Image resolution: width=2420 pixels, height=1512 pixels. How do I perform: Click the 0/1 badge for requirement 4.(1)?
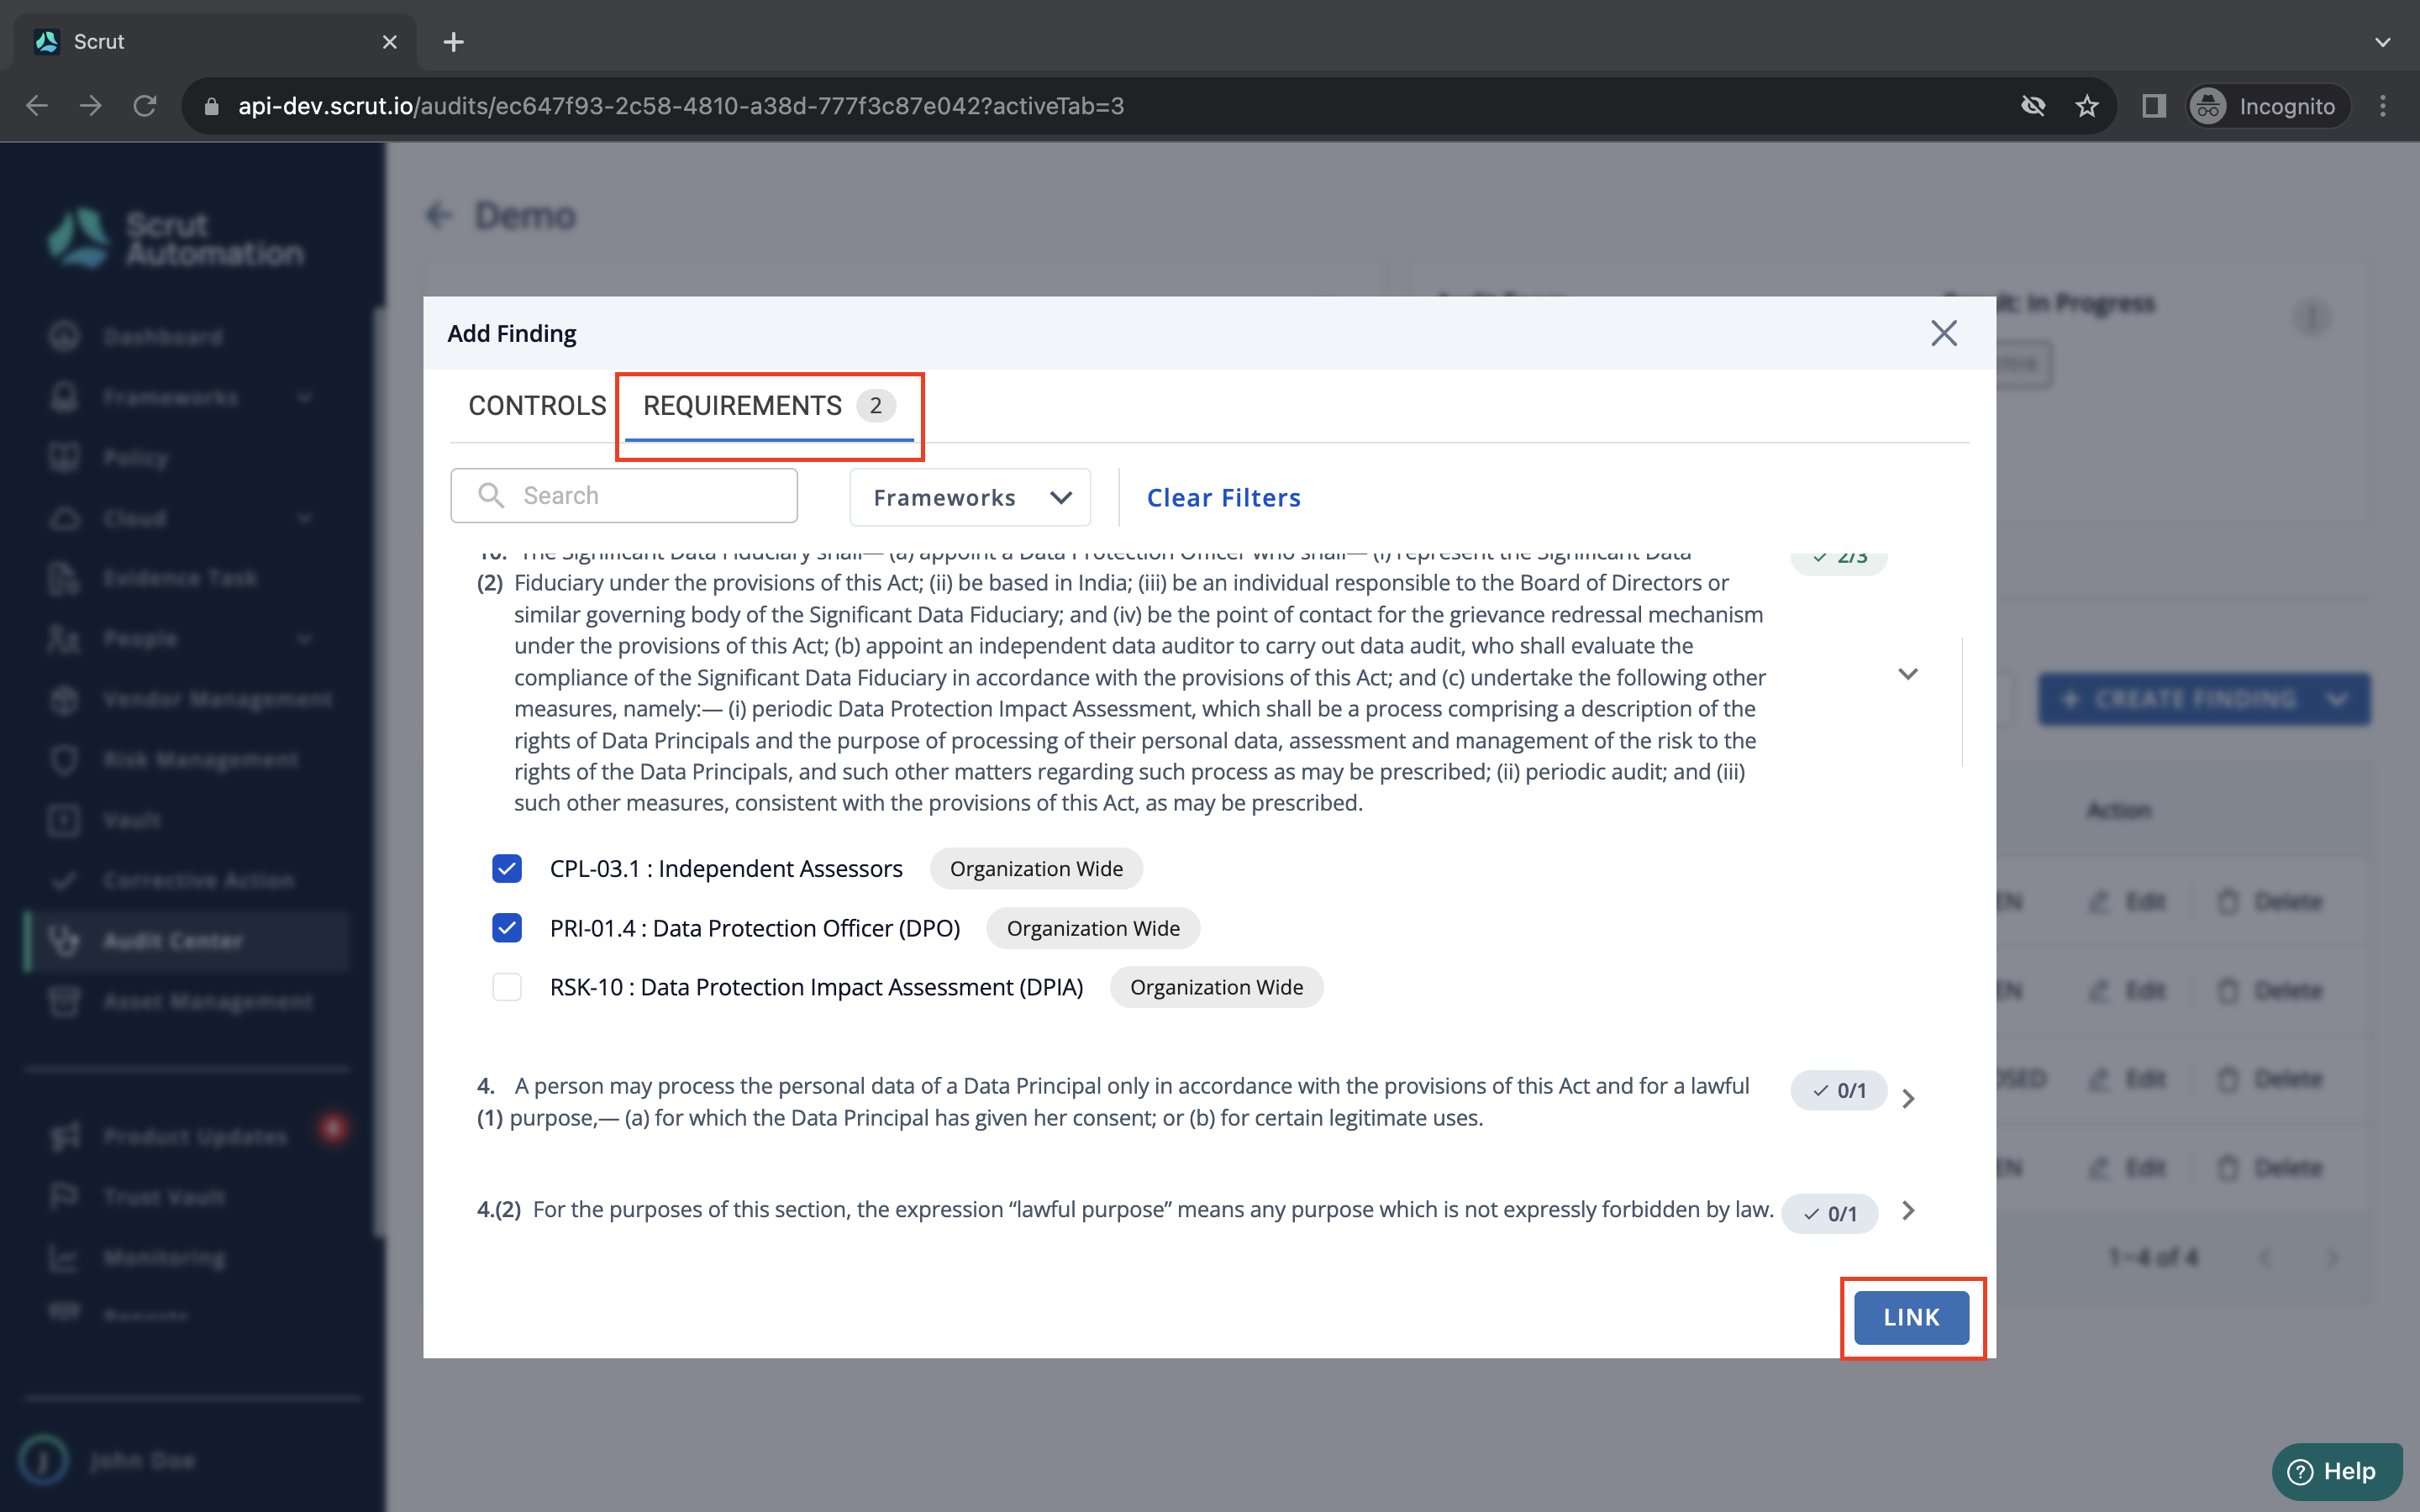pos(1838,1090)
